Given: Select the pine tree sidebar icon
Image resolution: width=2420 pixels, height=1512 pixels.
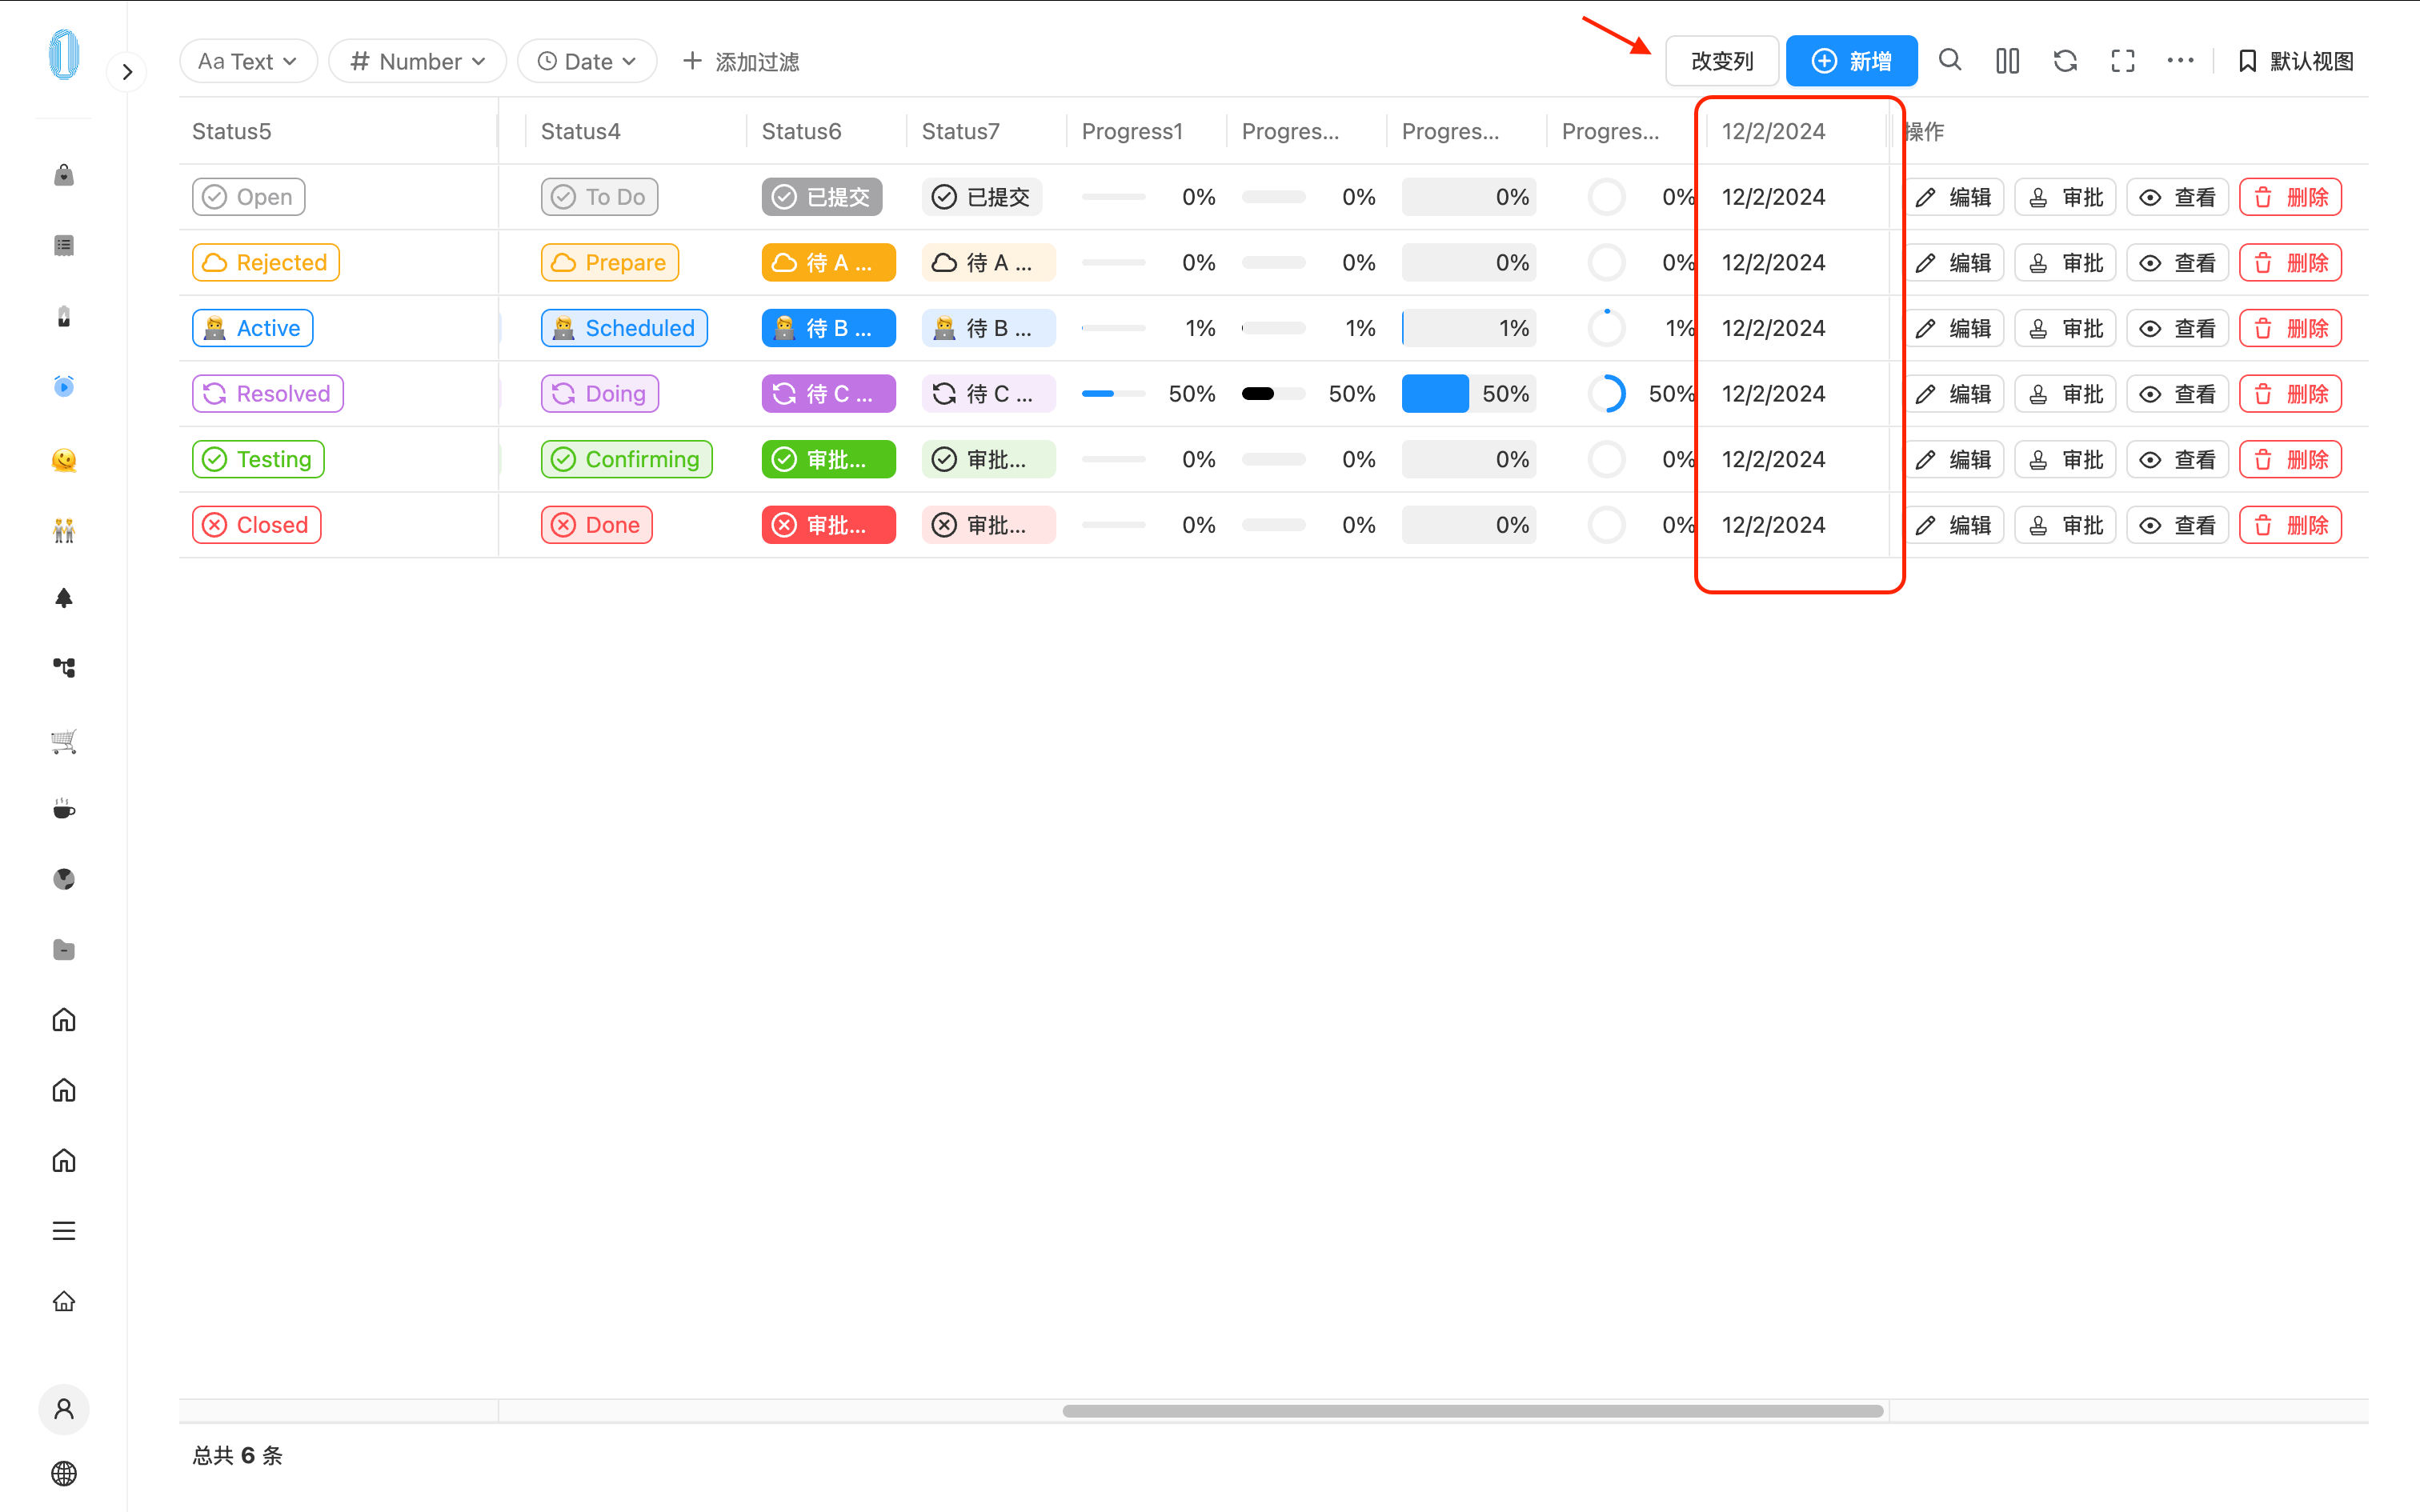Looking at the screenshot, I should click(x=64, y=598).
